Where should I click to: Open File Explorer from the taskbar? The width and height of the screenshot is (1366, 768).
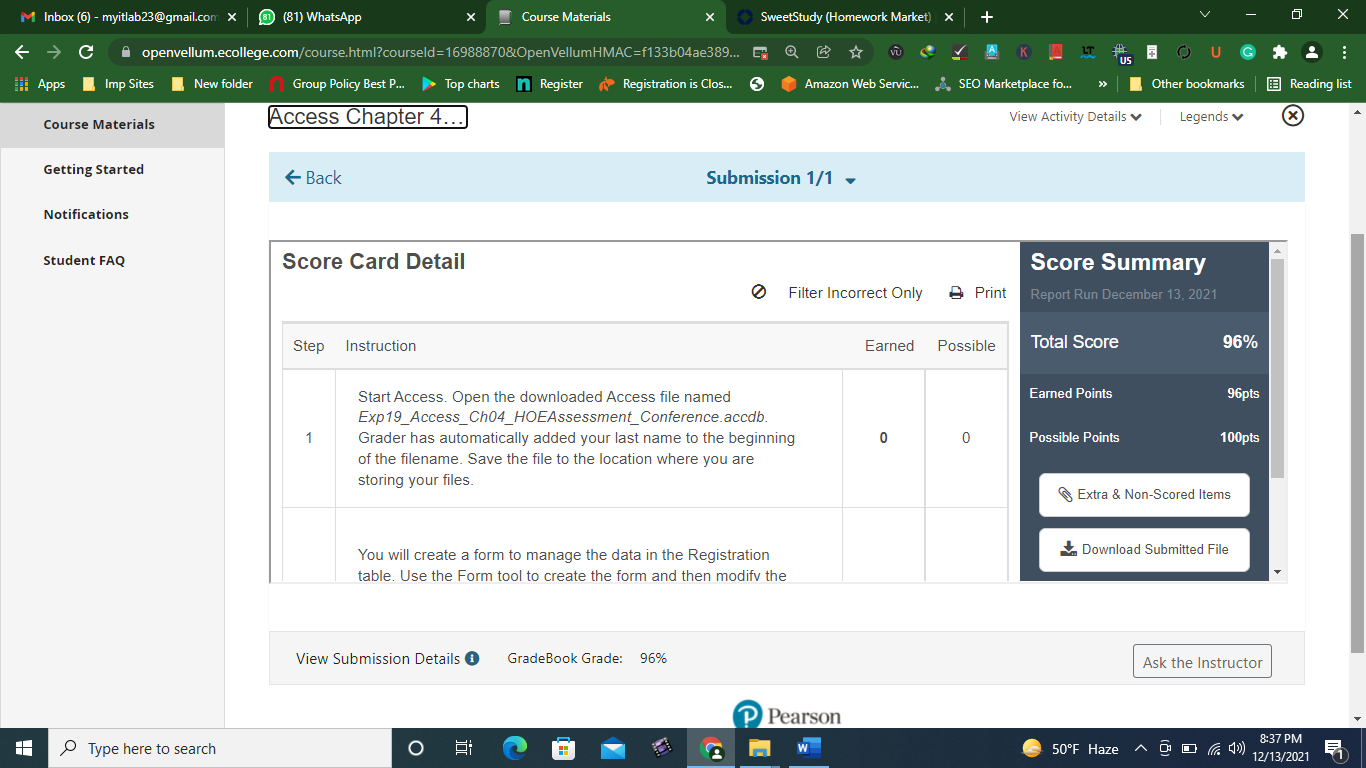point(760,748)
